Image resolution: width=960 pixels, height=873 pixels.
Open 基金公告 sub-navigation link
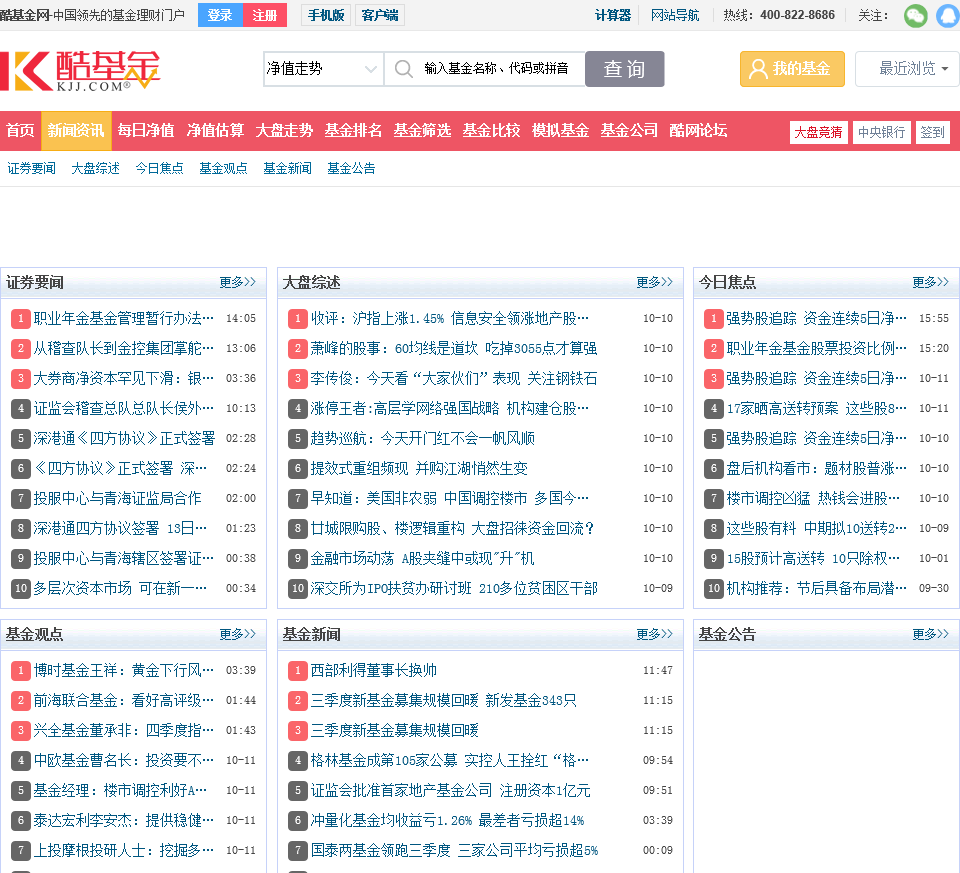click(351, 168)
